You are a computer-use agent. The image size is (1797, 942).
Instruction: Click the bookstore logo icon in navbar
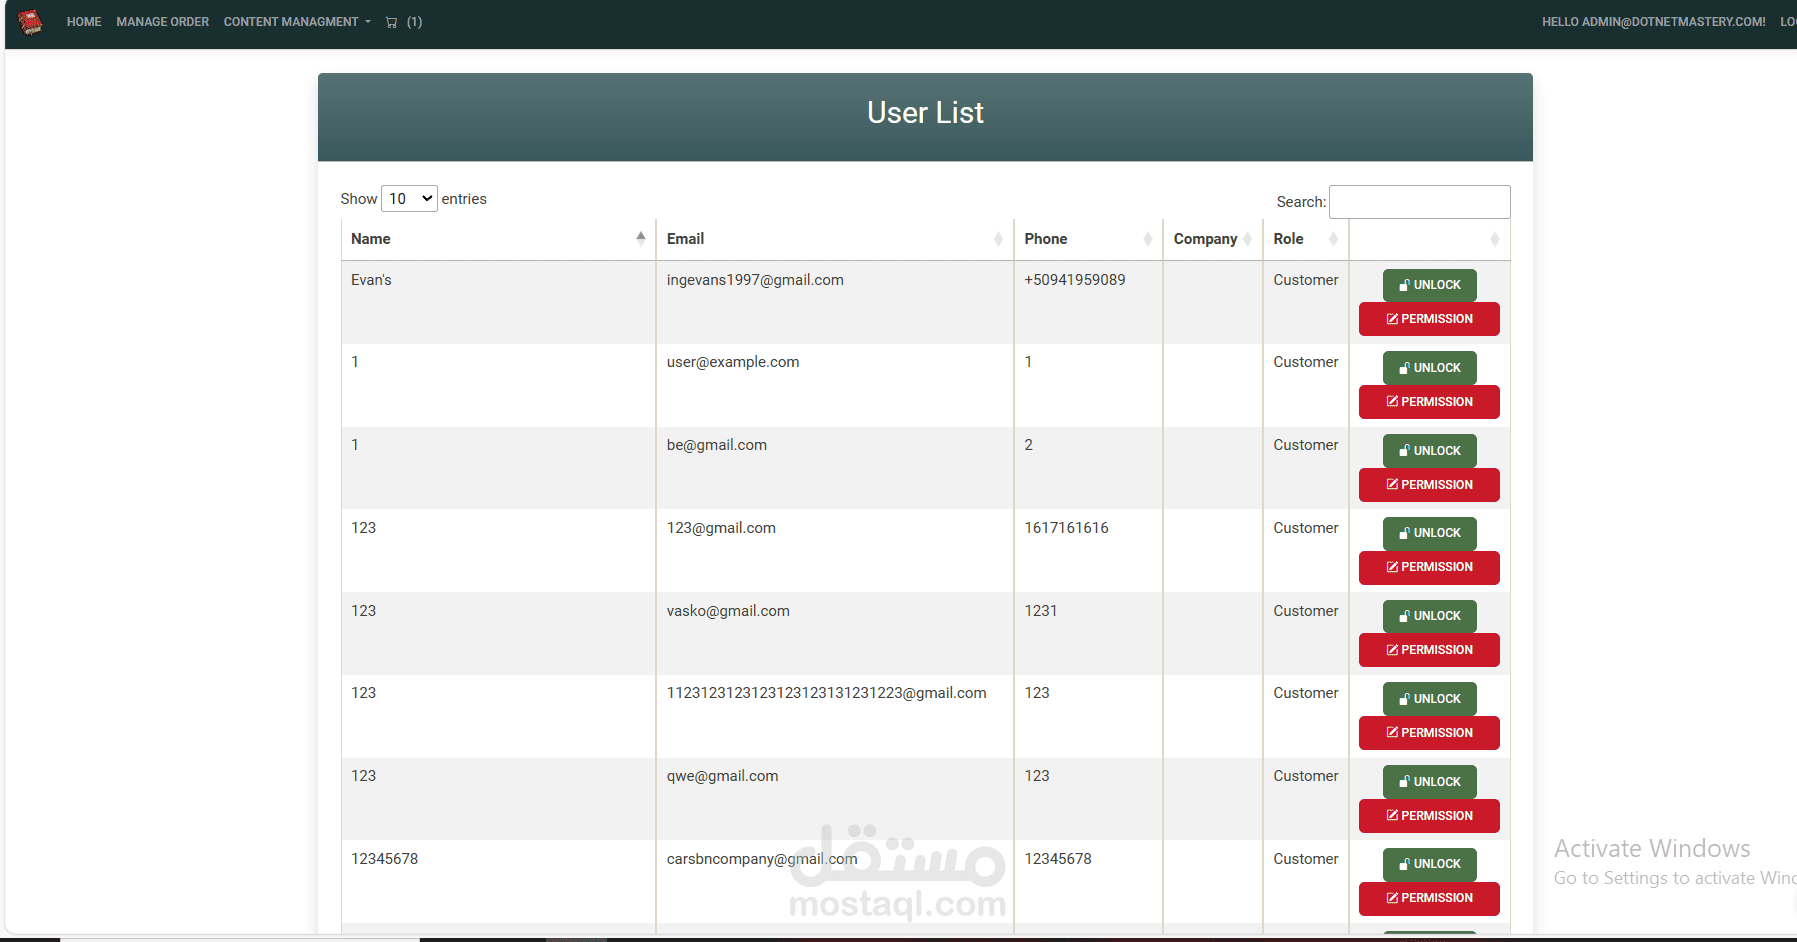click(30, 22)
